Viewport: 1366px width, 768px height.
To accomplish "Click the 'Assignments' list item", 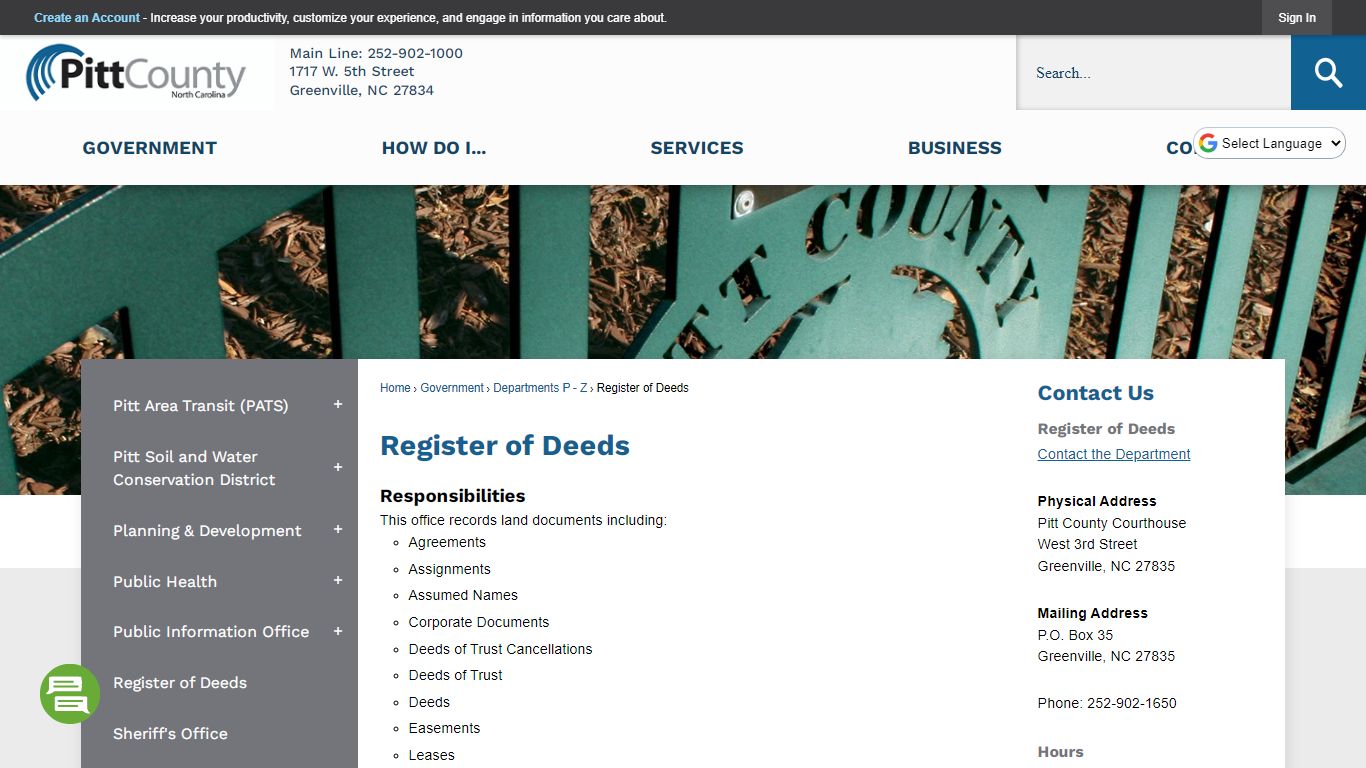I will pyautogui.click(x=449, y=569).
